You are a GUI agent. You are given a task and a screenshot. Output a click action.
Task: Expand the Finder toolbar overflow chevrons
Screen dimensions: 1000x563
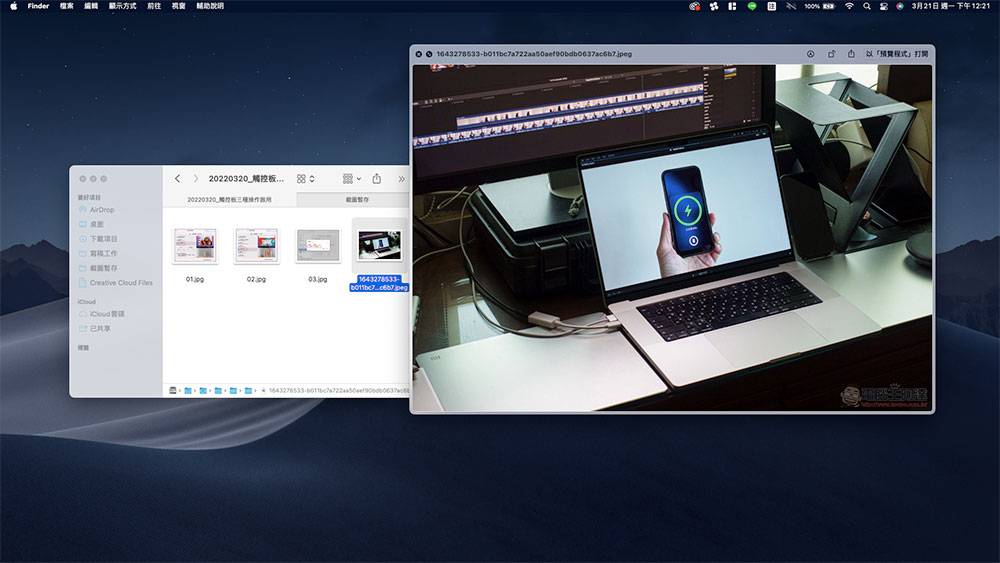[x=402, y=179]
